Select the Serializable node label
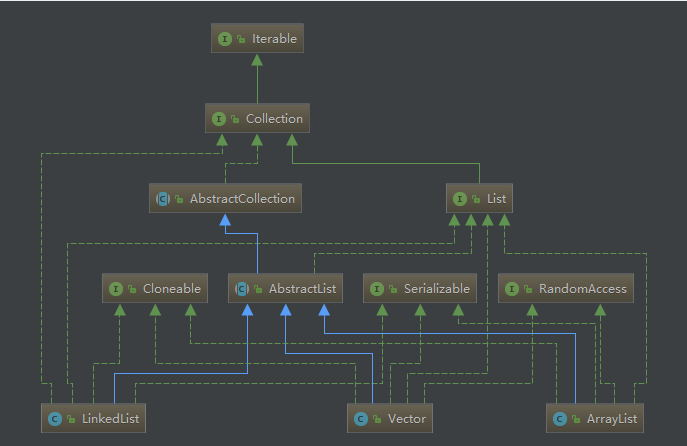The width and height of the screenshot is (687, 446). tap(436, 289)
